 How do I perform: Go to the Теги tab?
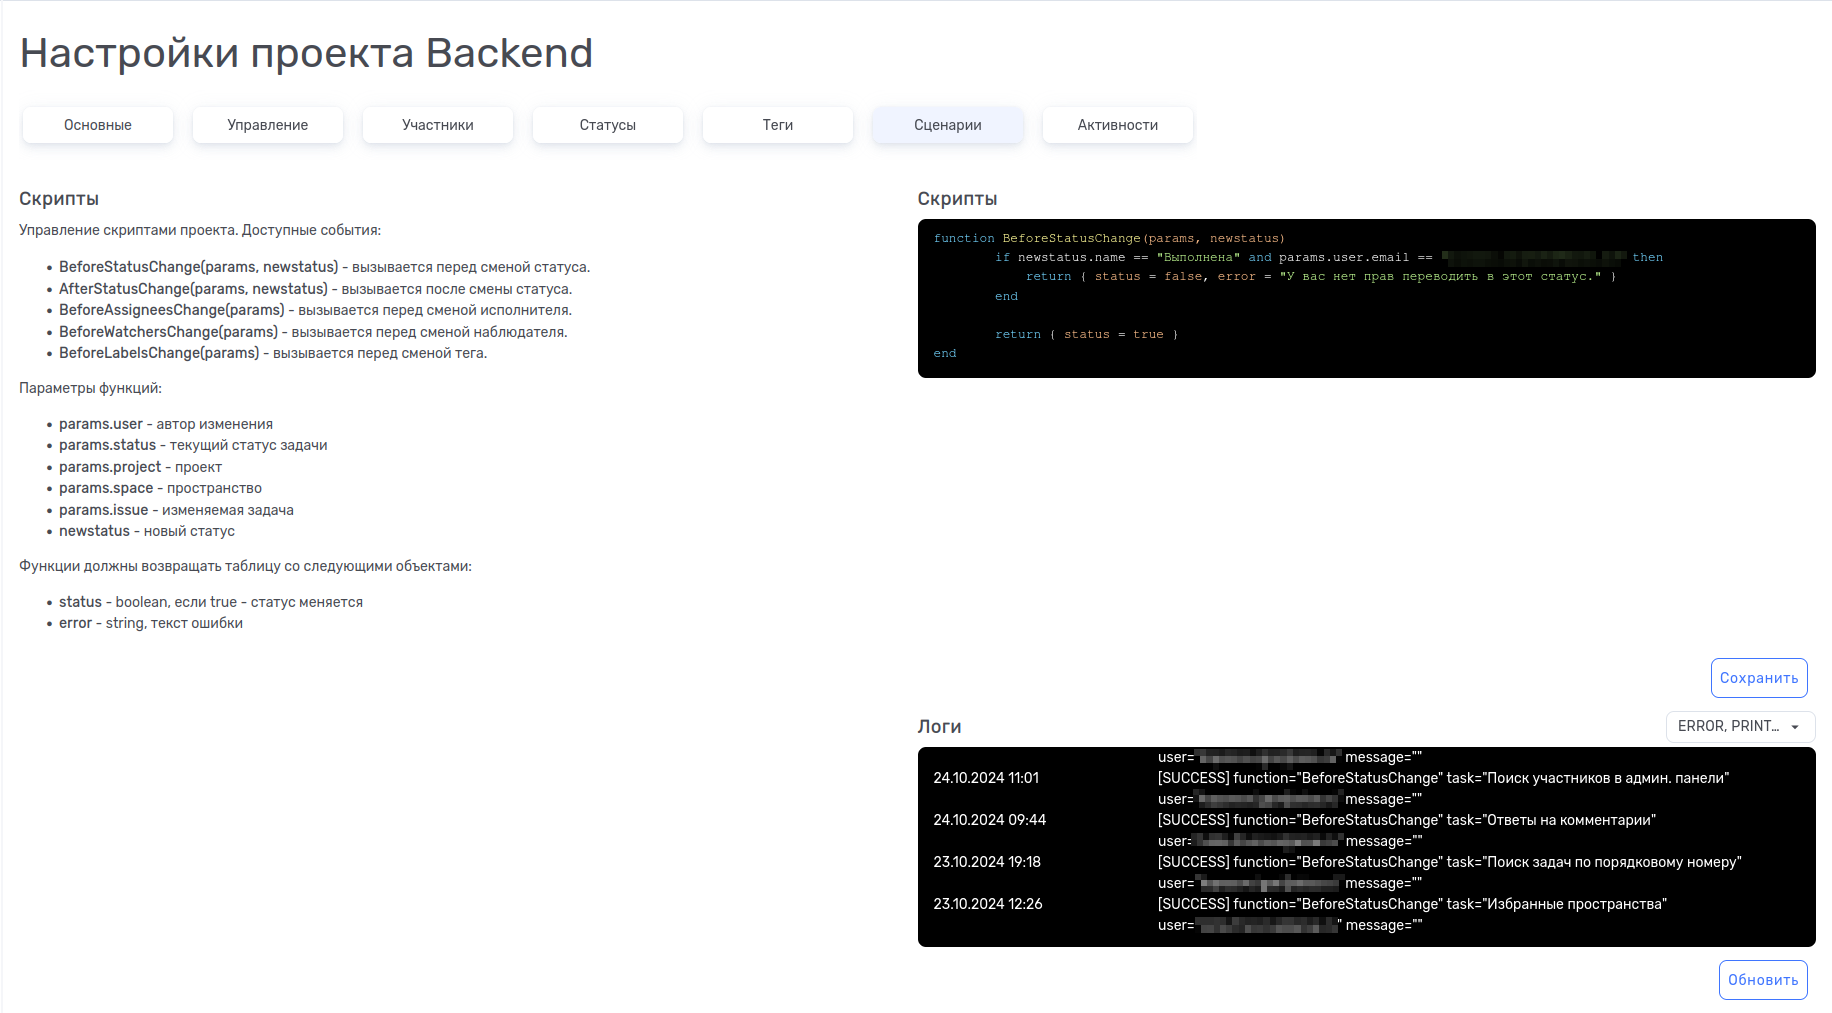[778, 125]
